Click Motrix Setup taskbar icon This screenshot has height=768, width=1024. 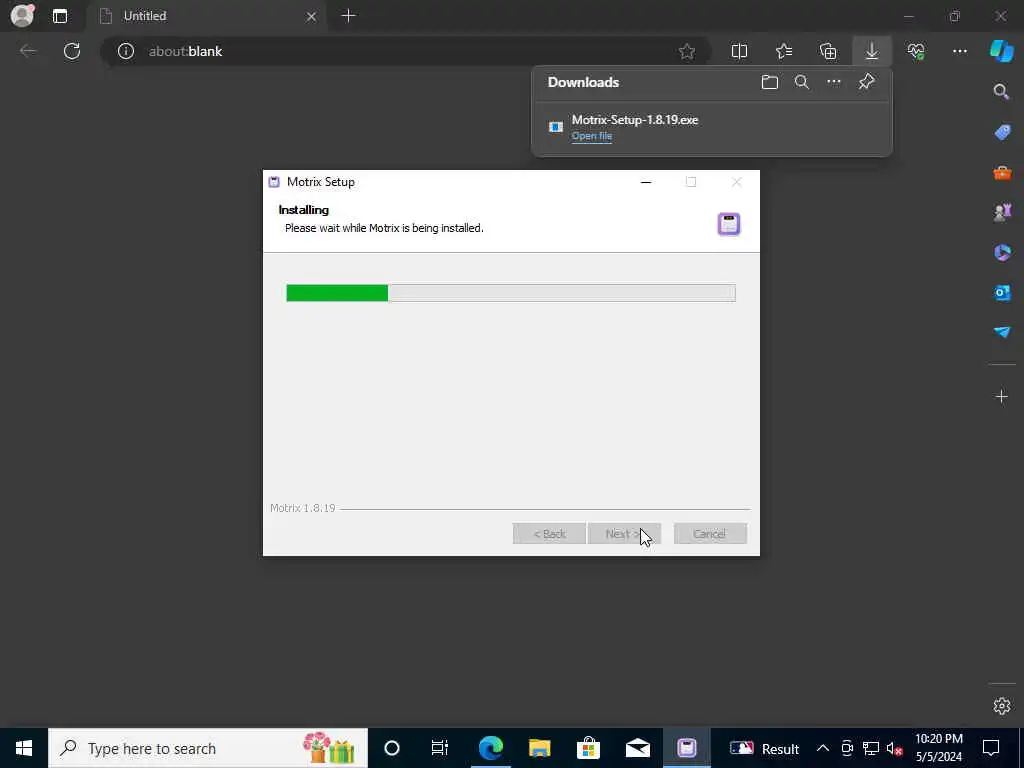[x=686, y=748]
